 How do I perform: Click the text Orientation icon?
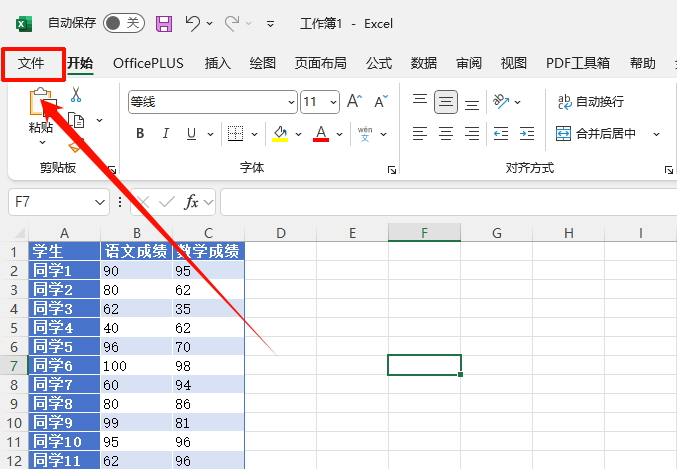pos(501,101)
